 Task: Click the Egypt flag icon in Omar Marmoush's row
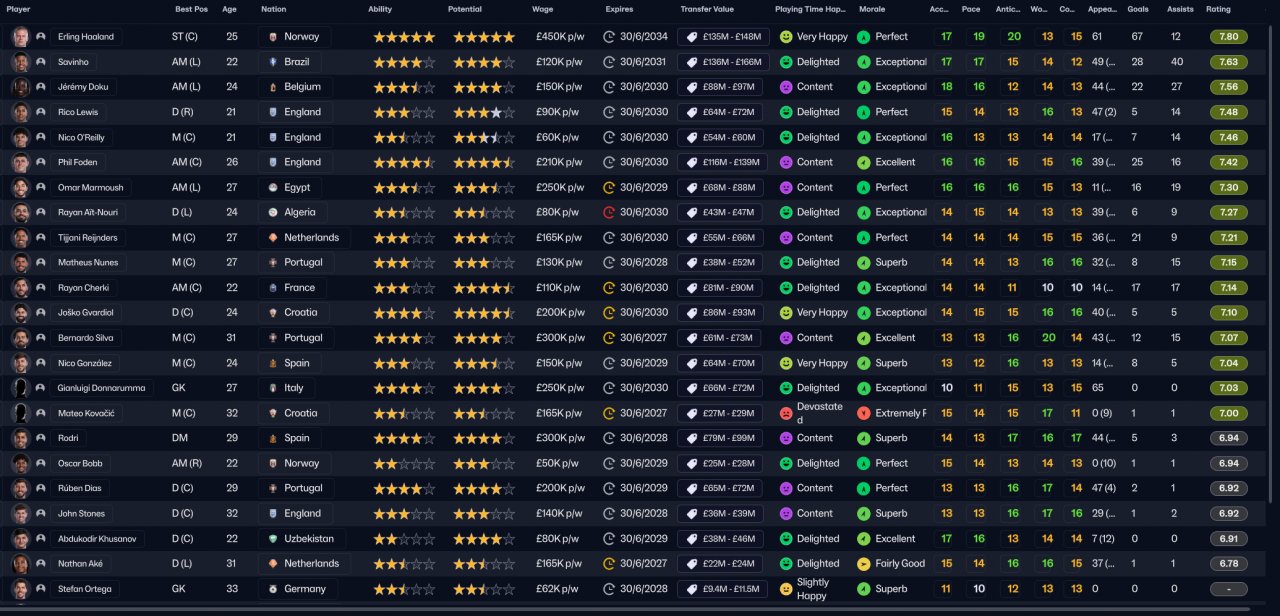click(271, 187)
